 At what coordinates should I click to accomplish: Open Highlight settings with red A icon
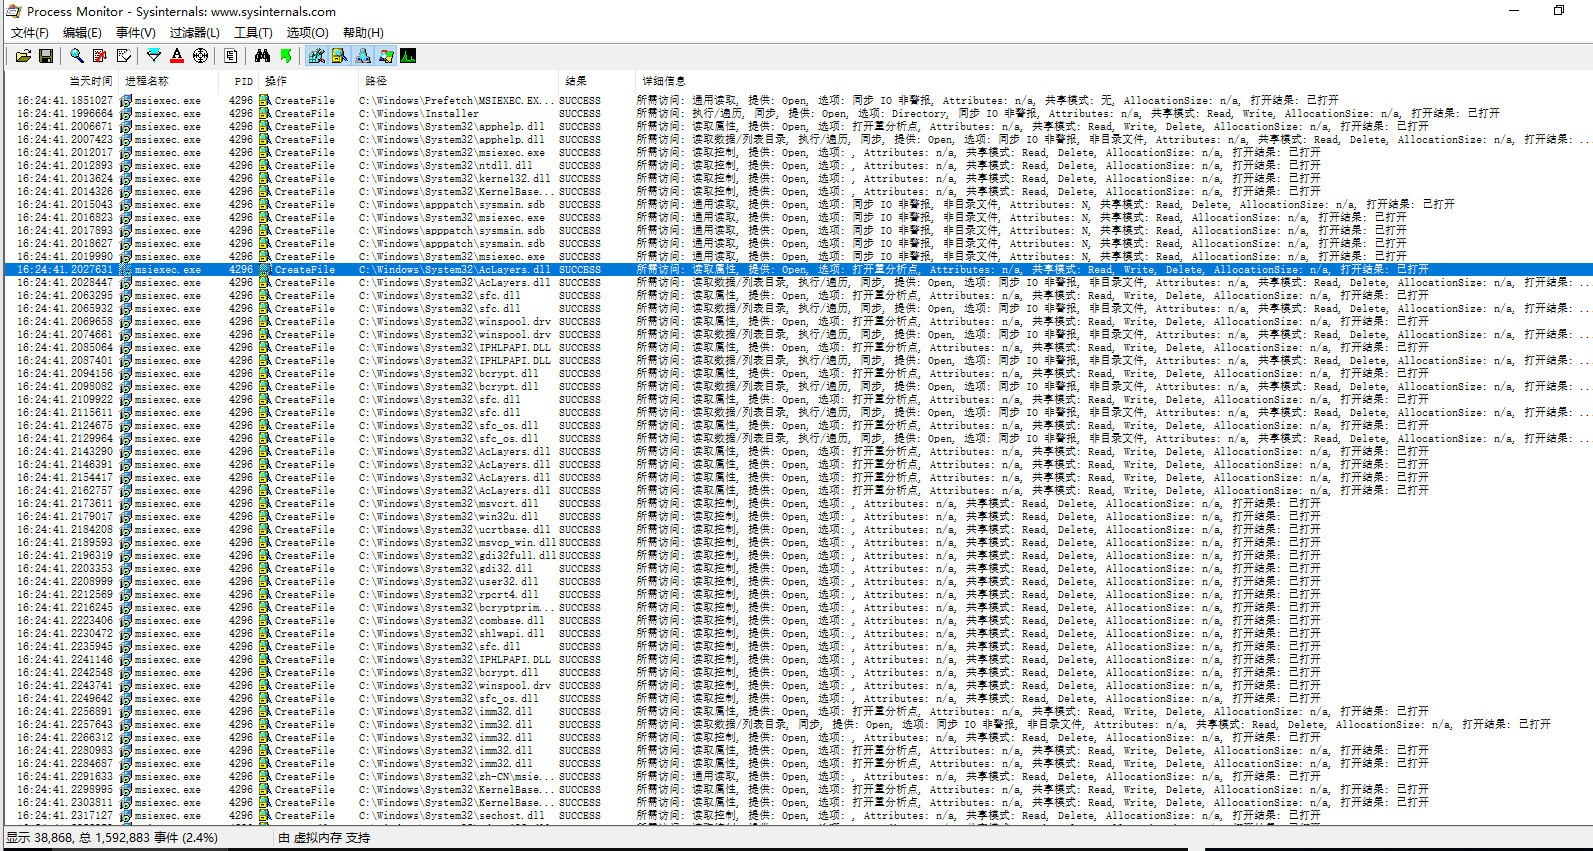click(177, 56)
